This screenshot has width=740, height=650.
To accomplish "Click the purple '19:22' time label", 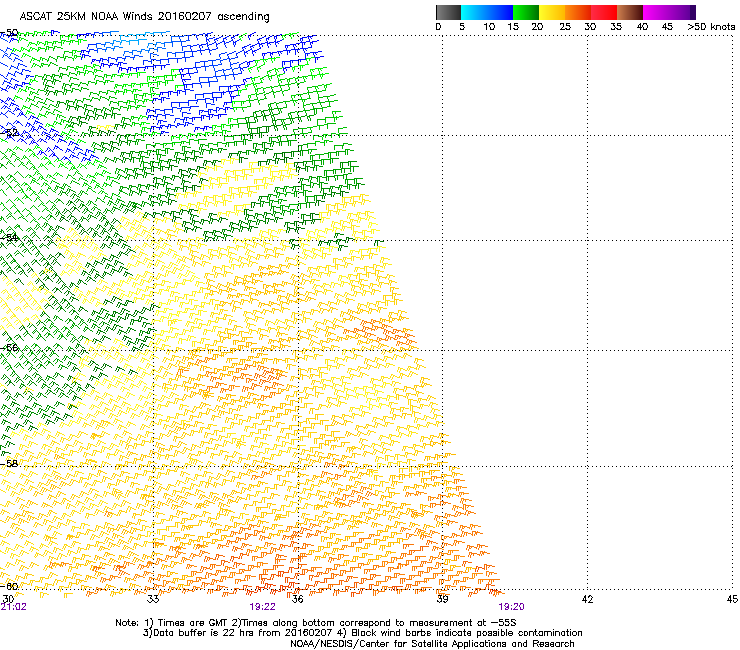I will [262, 607].
